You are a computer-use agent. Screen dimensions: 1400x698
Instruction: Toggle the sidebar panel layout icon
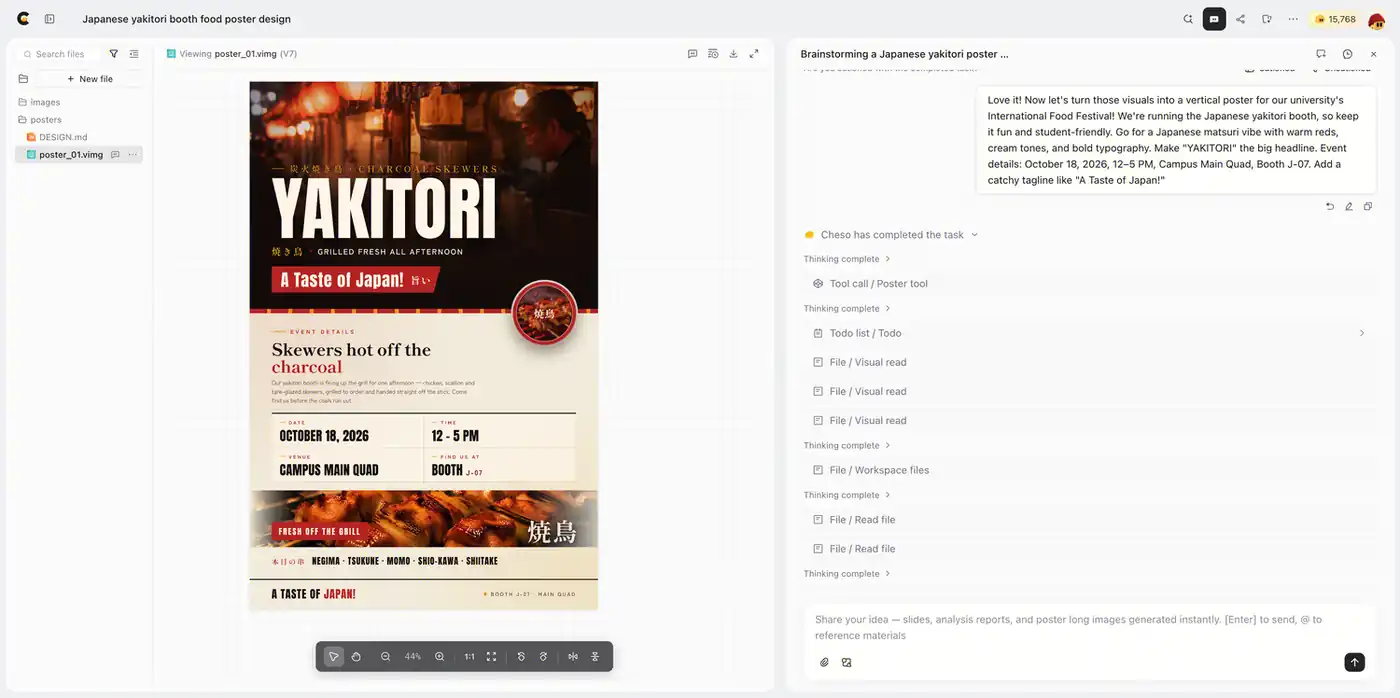click(50, 19)
